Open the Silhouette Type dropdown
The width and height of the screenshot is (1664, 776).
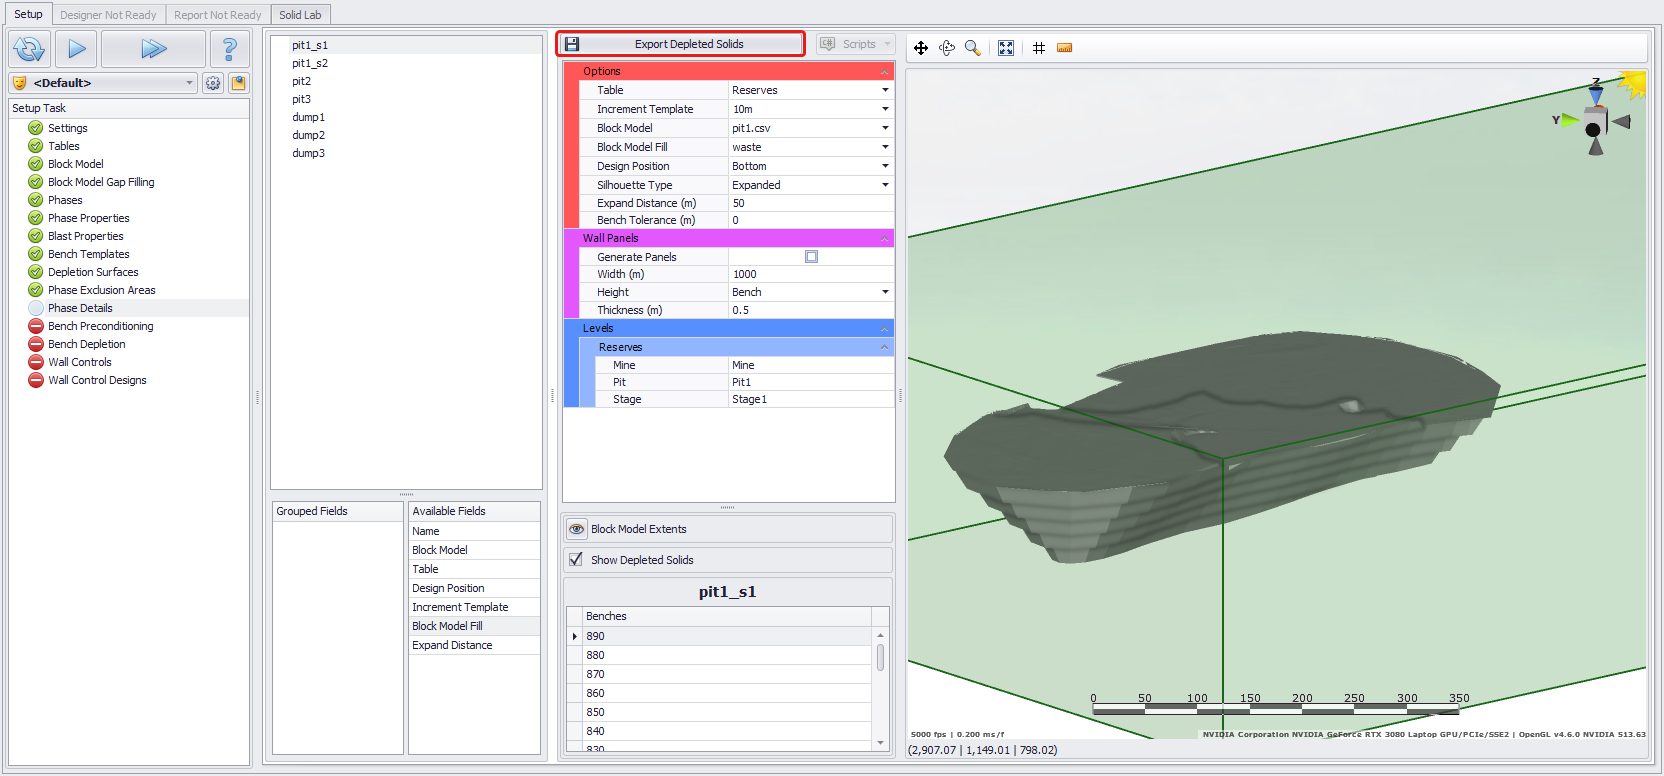pyautogui.click(x=885, y=185)
